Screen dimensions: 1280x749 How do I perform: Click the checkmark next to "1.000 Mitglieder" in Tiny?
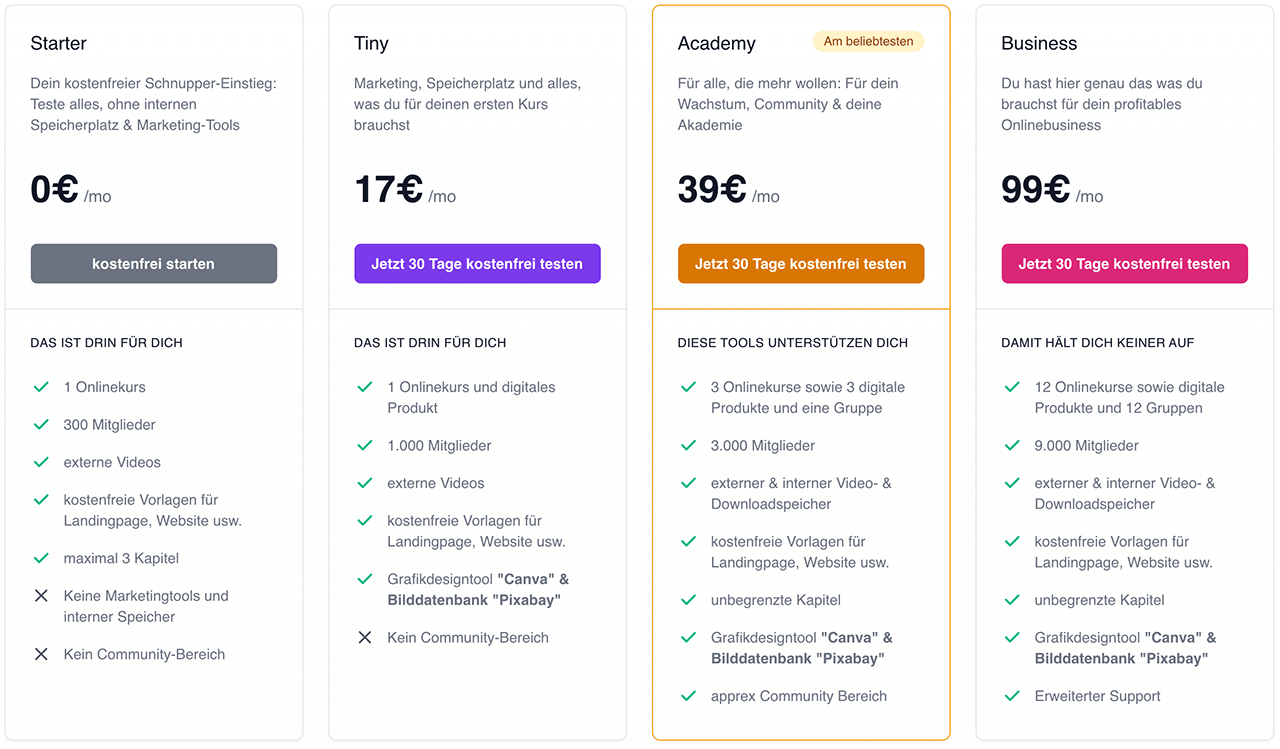pos(364,444)
